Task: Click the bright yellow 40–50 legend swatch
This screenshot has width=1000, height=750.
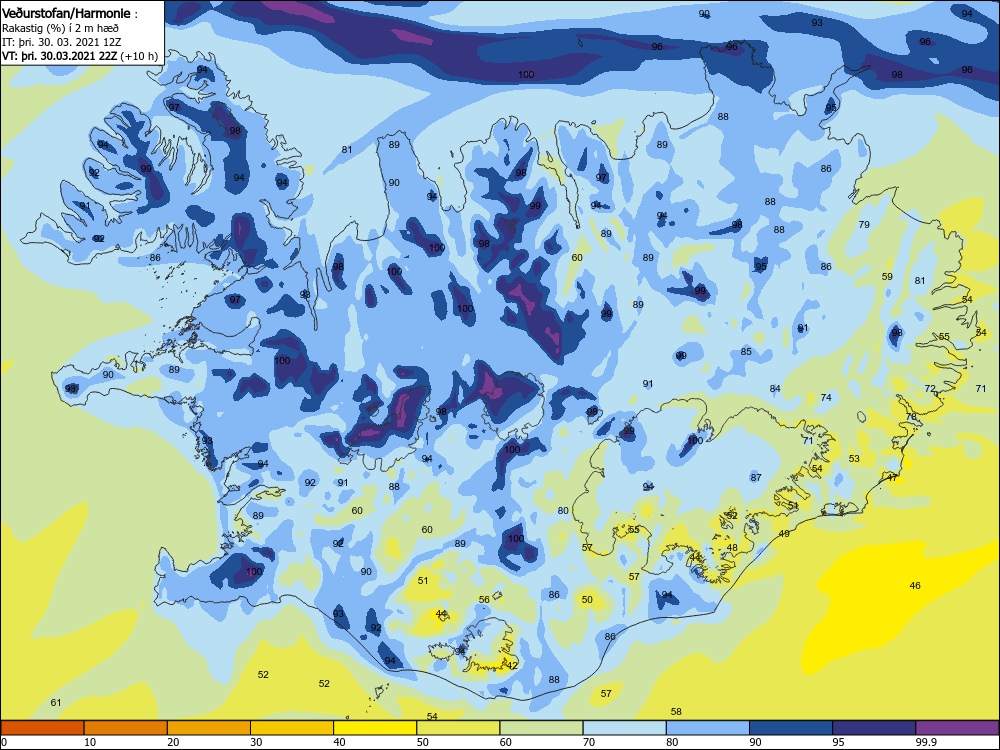Action: [375, 728]
